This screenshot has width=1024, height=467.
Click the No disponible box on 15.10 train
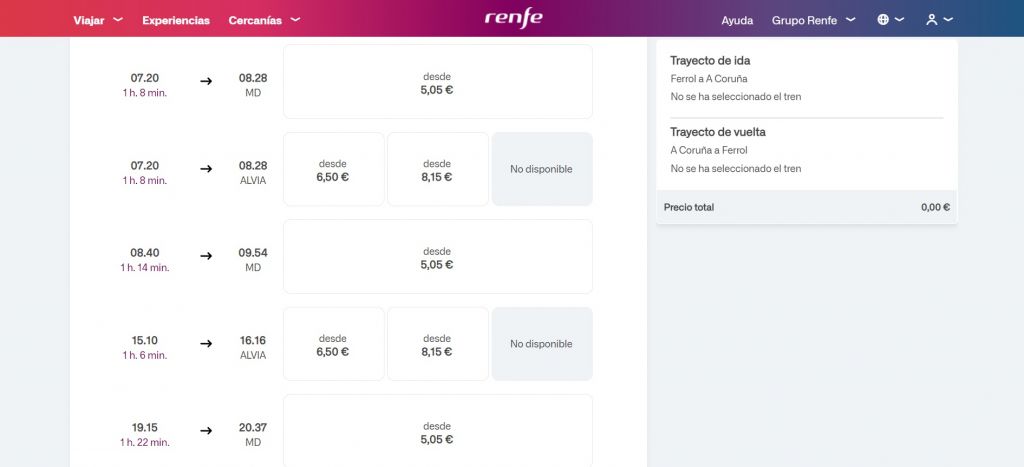click(542, 344)
